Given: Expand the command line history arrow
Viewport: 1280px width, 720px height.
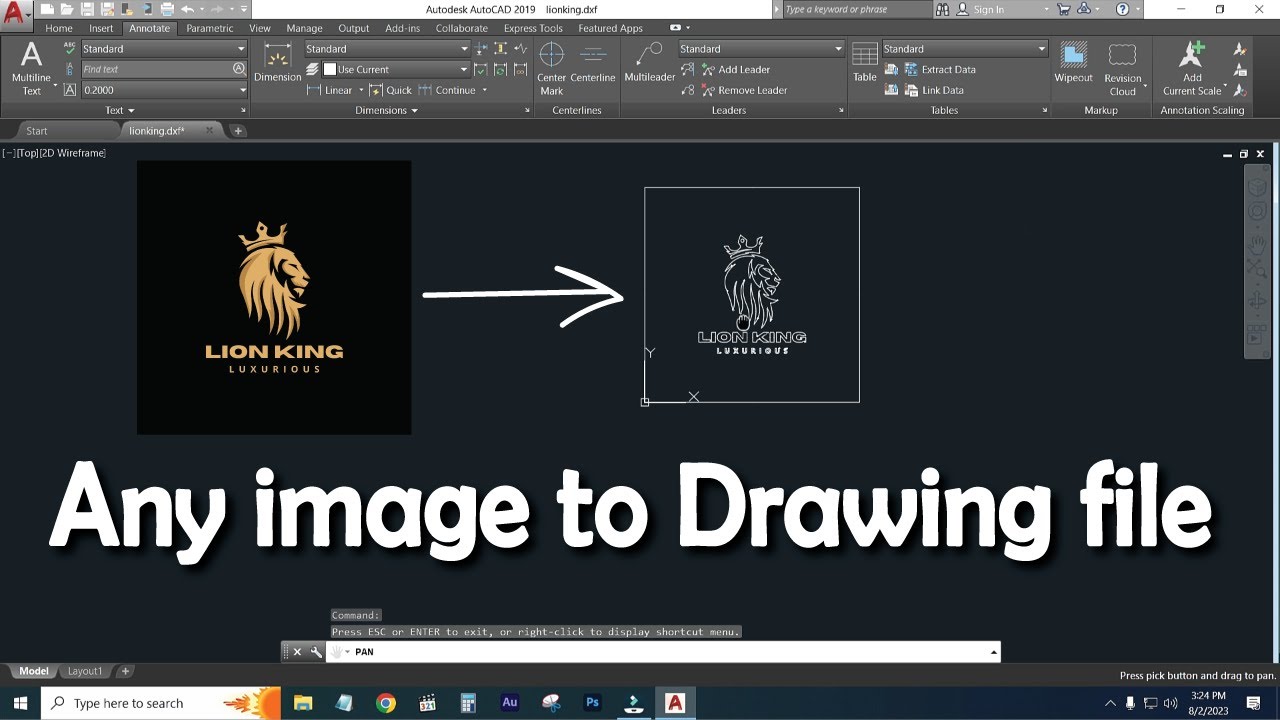Looking at the screenshot, I should [993, 652].
